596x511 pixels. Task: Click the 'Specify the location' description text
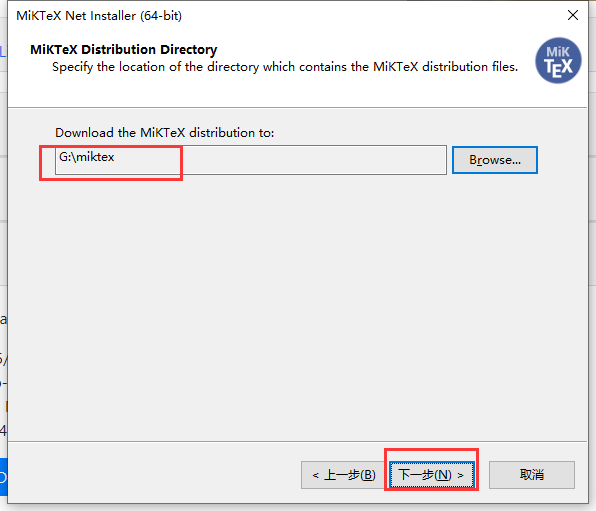pos(285,67)
